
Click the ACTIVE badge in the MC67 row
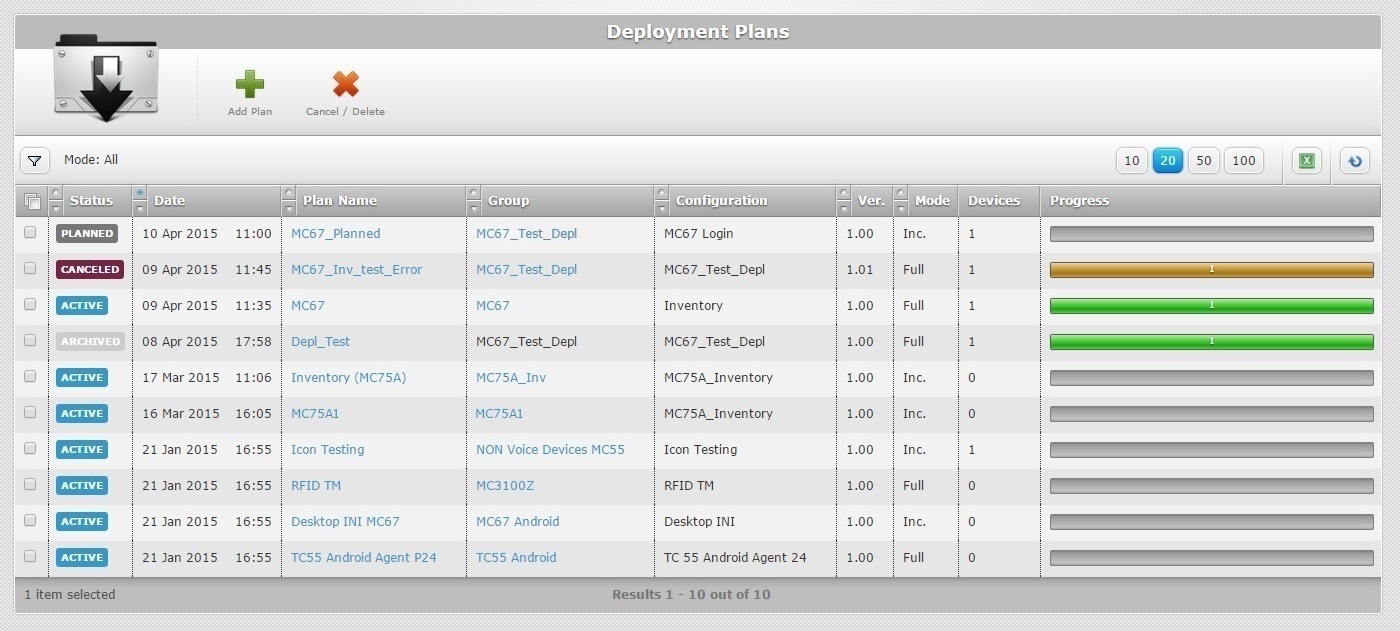82,305
